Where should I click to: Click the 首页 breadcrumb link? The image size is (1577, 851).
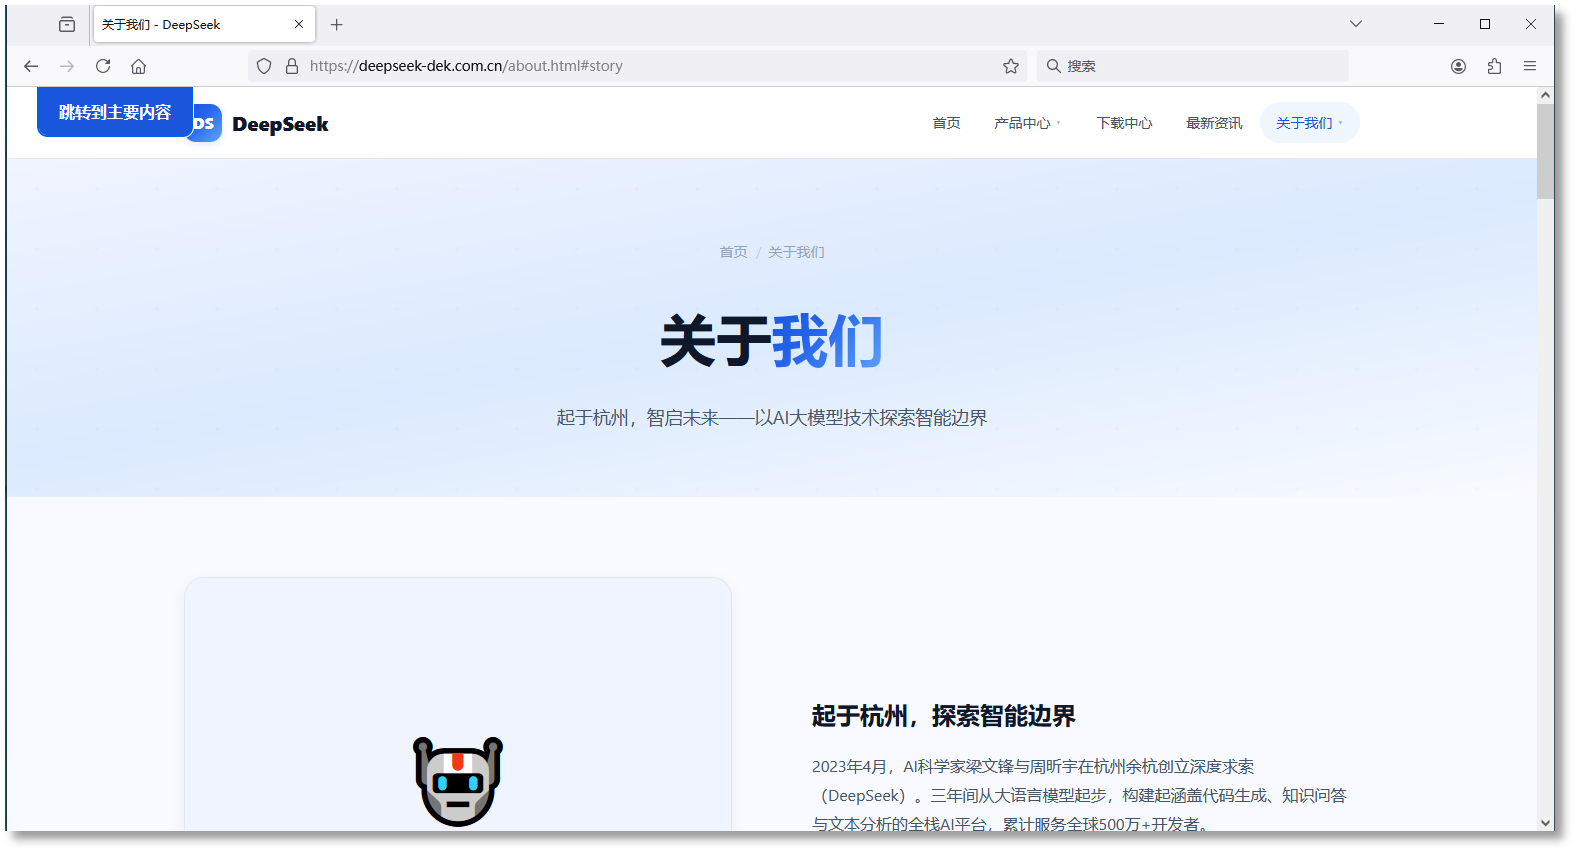[x=733, y=252]
